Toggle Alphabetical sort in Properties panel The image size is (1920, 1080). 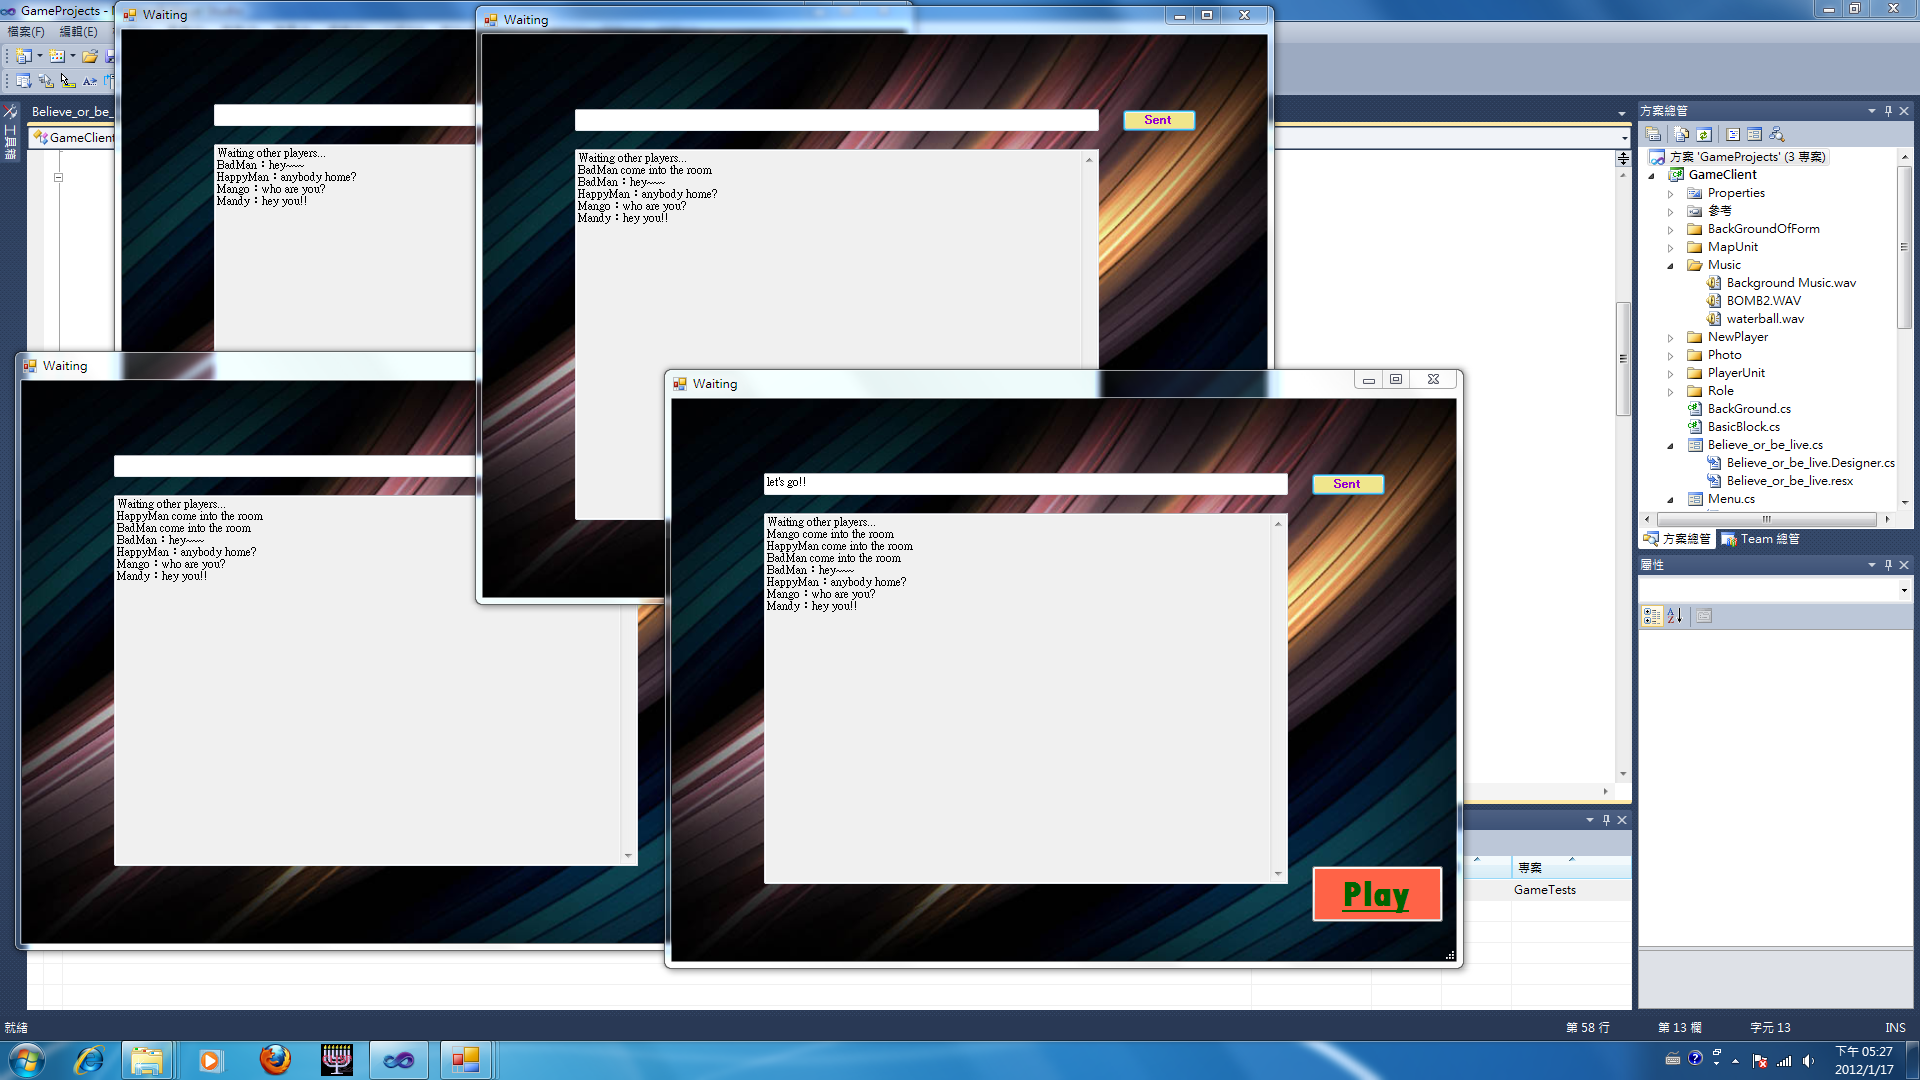[x=1675, y=616]
